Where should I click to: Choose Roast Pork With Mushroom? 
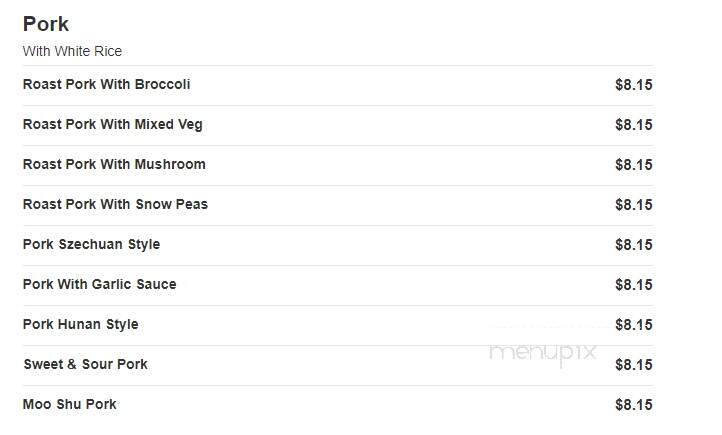point(114,164)
